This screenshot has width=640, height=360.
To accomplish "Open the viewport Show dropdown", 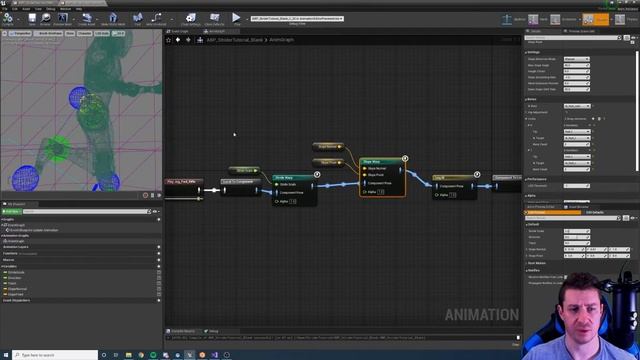I will point(70,33).
